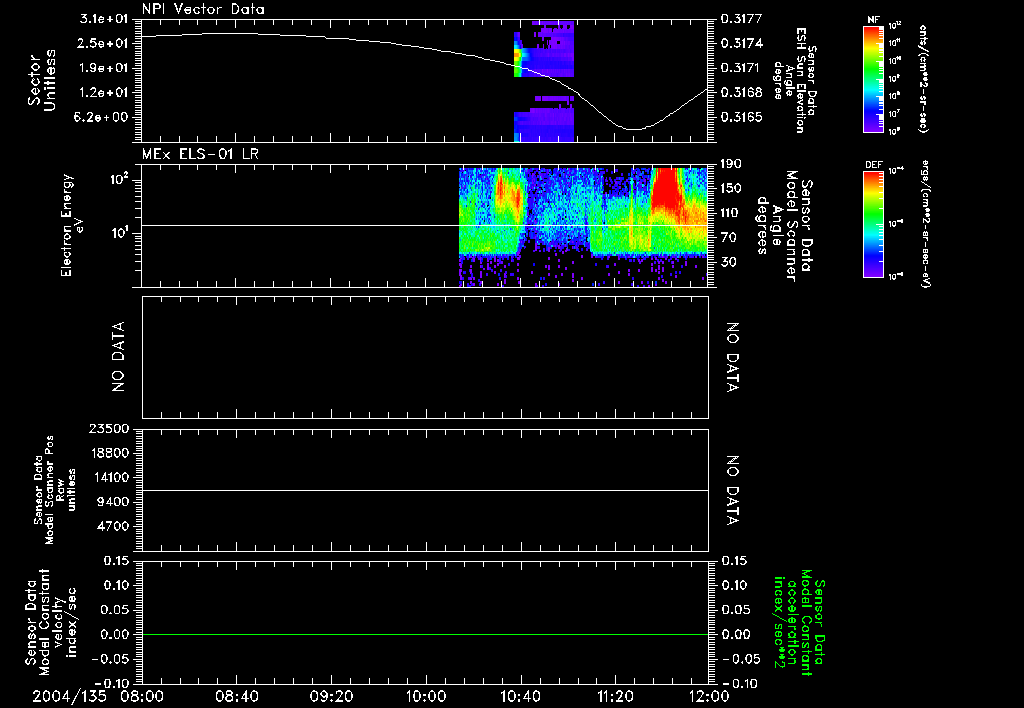This screenshot has height=708, width=1024.
Task: Select the "1.9e+01" sector tick value
Action: pos(104,68)
